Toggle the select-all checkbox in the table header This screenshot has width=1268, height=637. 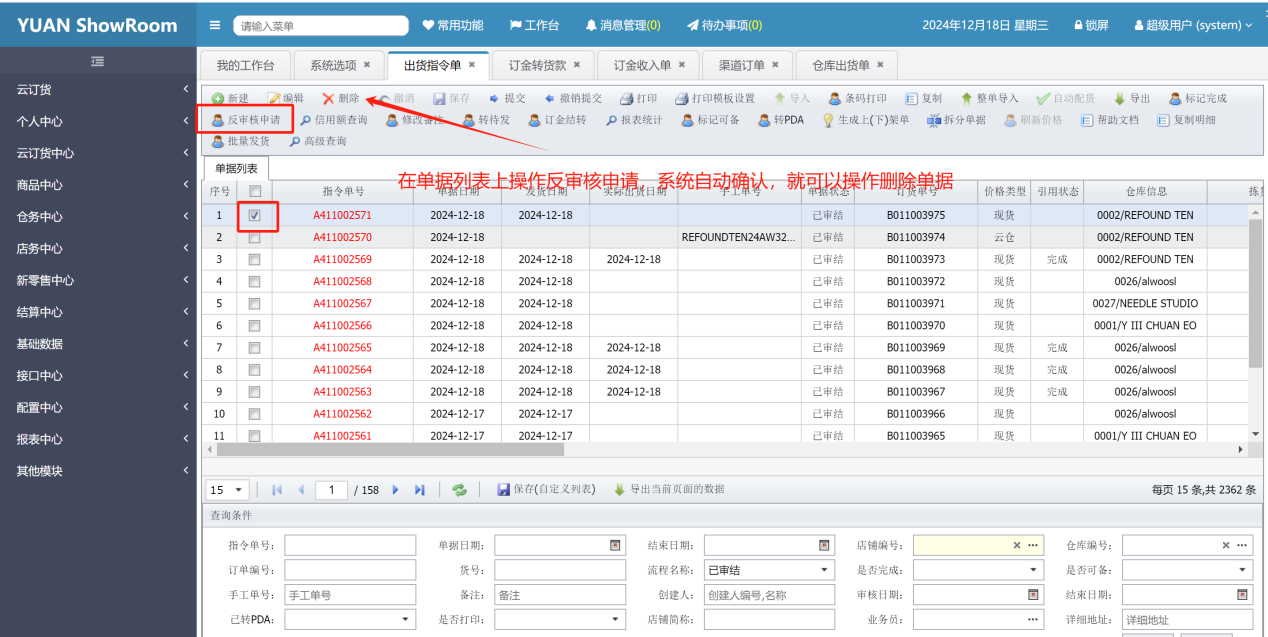[254, 191]
